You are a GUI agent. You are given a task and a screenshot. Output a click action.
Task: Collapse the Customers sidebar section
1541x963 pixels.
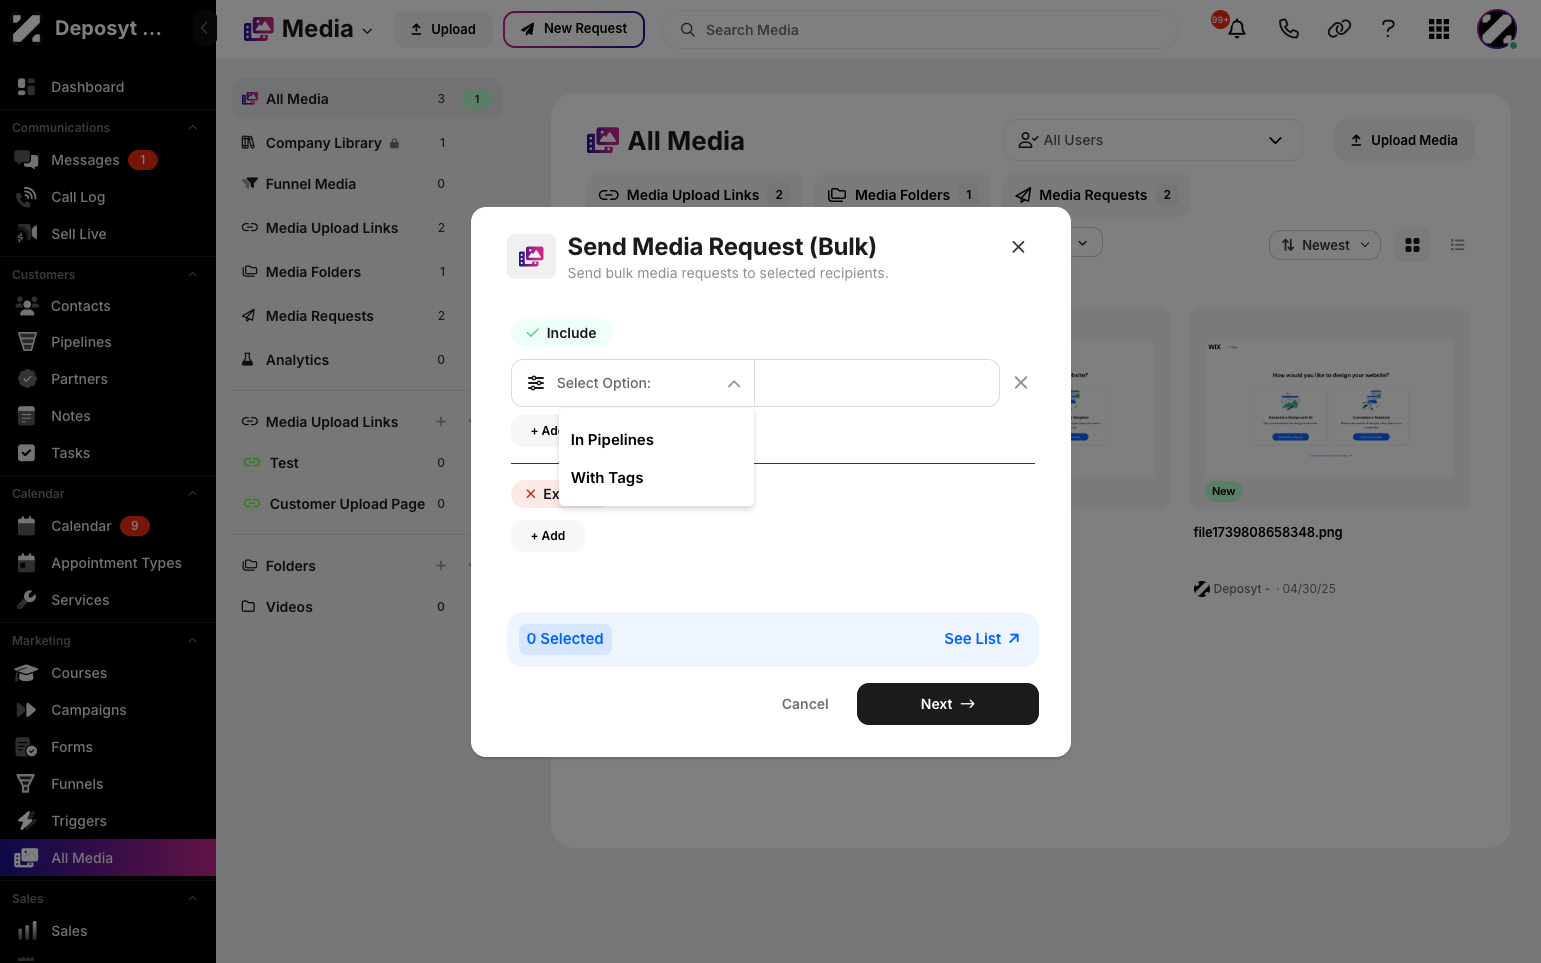coord(193,275)
